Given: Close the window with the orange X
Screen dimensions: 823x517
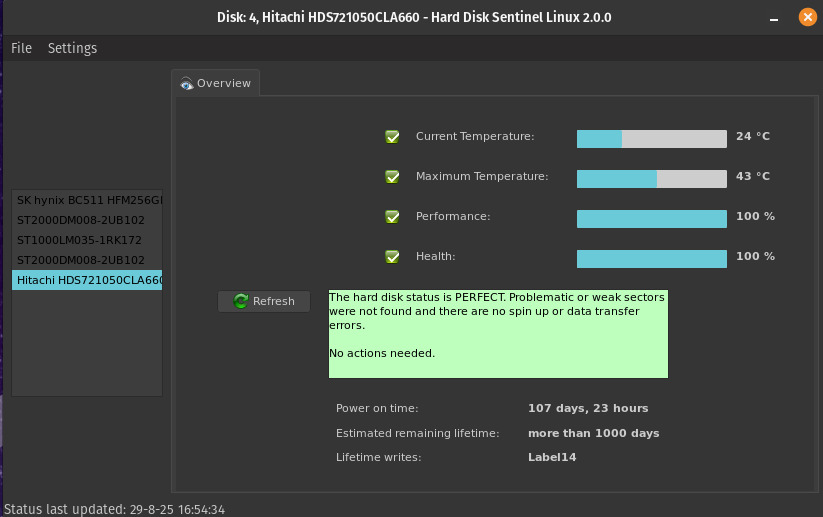Looking at the screenshot, I should point(807,17).
